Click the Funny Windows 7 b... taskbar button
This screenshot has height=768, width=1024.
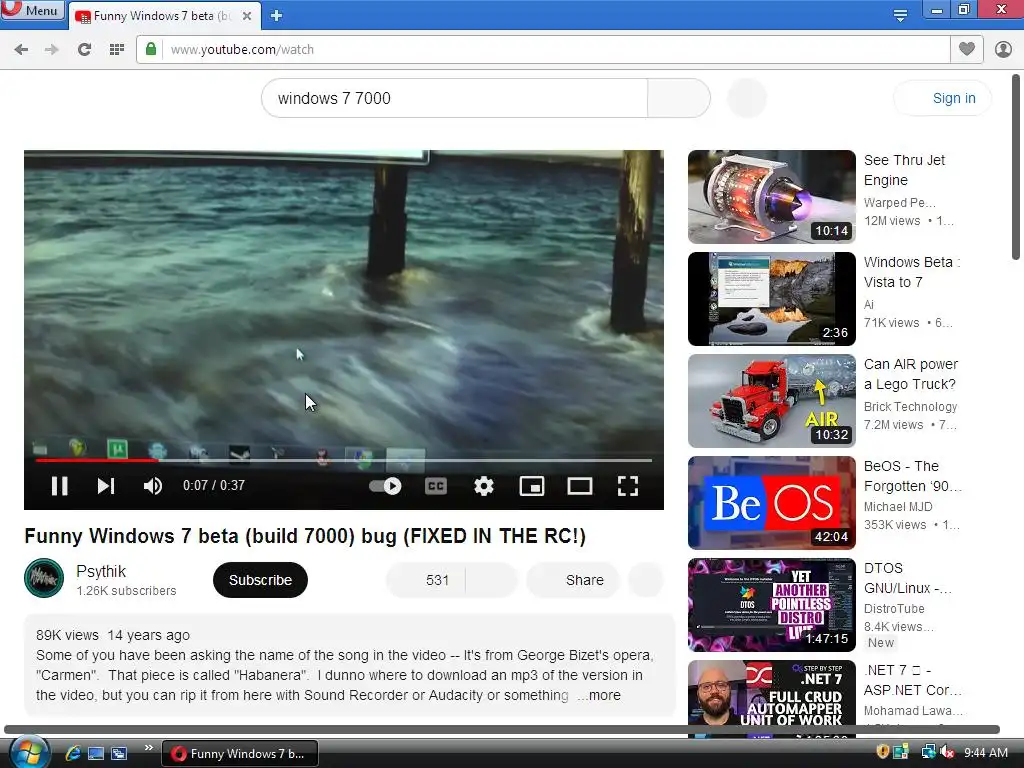239,753
